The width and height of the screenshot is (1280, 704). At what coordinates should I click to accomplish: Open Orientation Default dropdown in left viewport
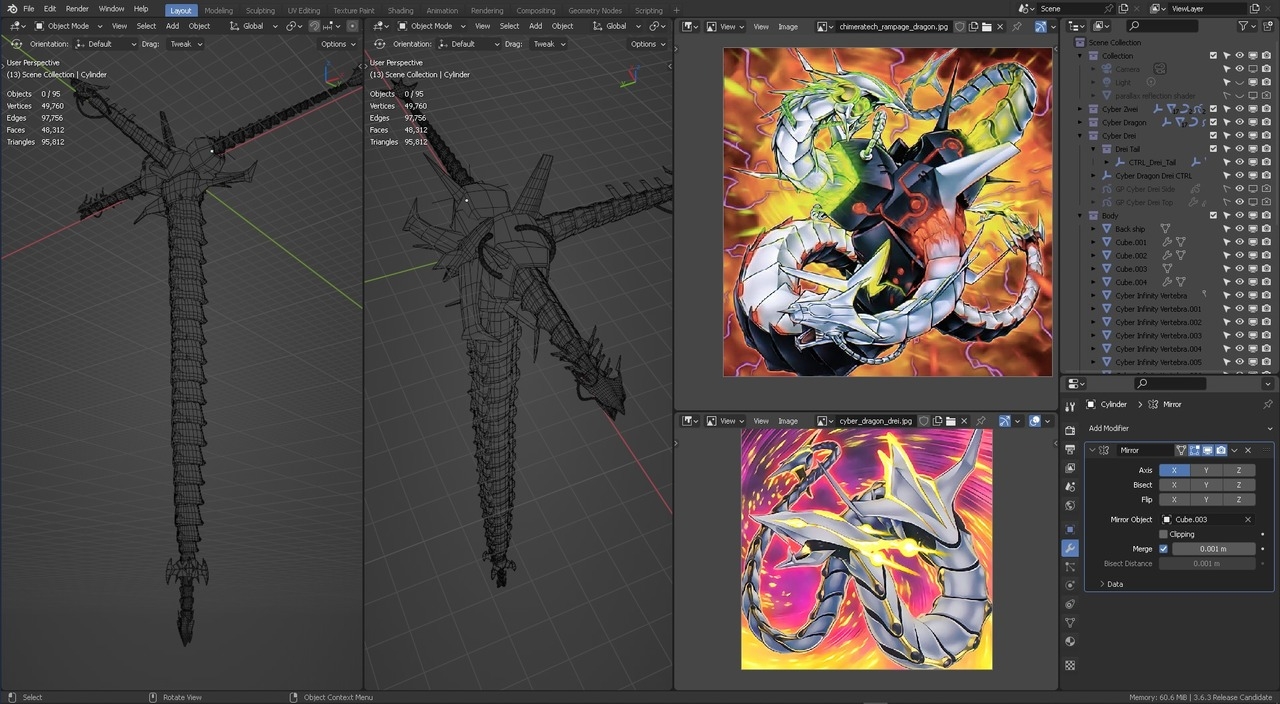(105, 44)
